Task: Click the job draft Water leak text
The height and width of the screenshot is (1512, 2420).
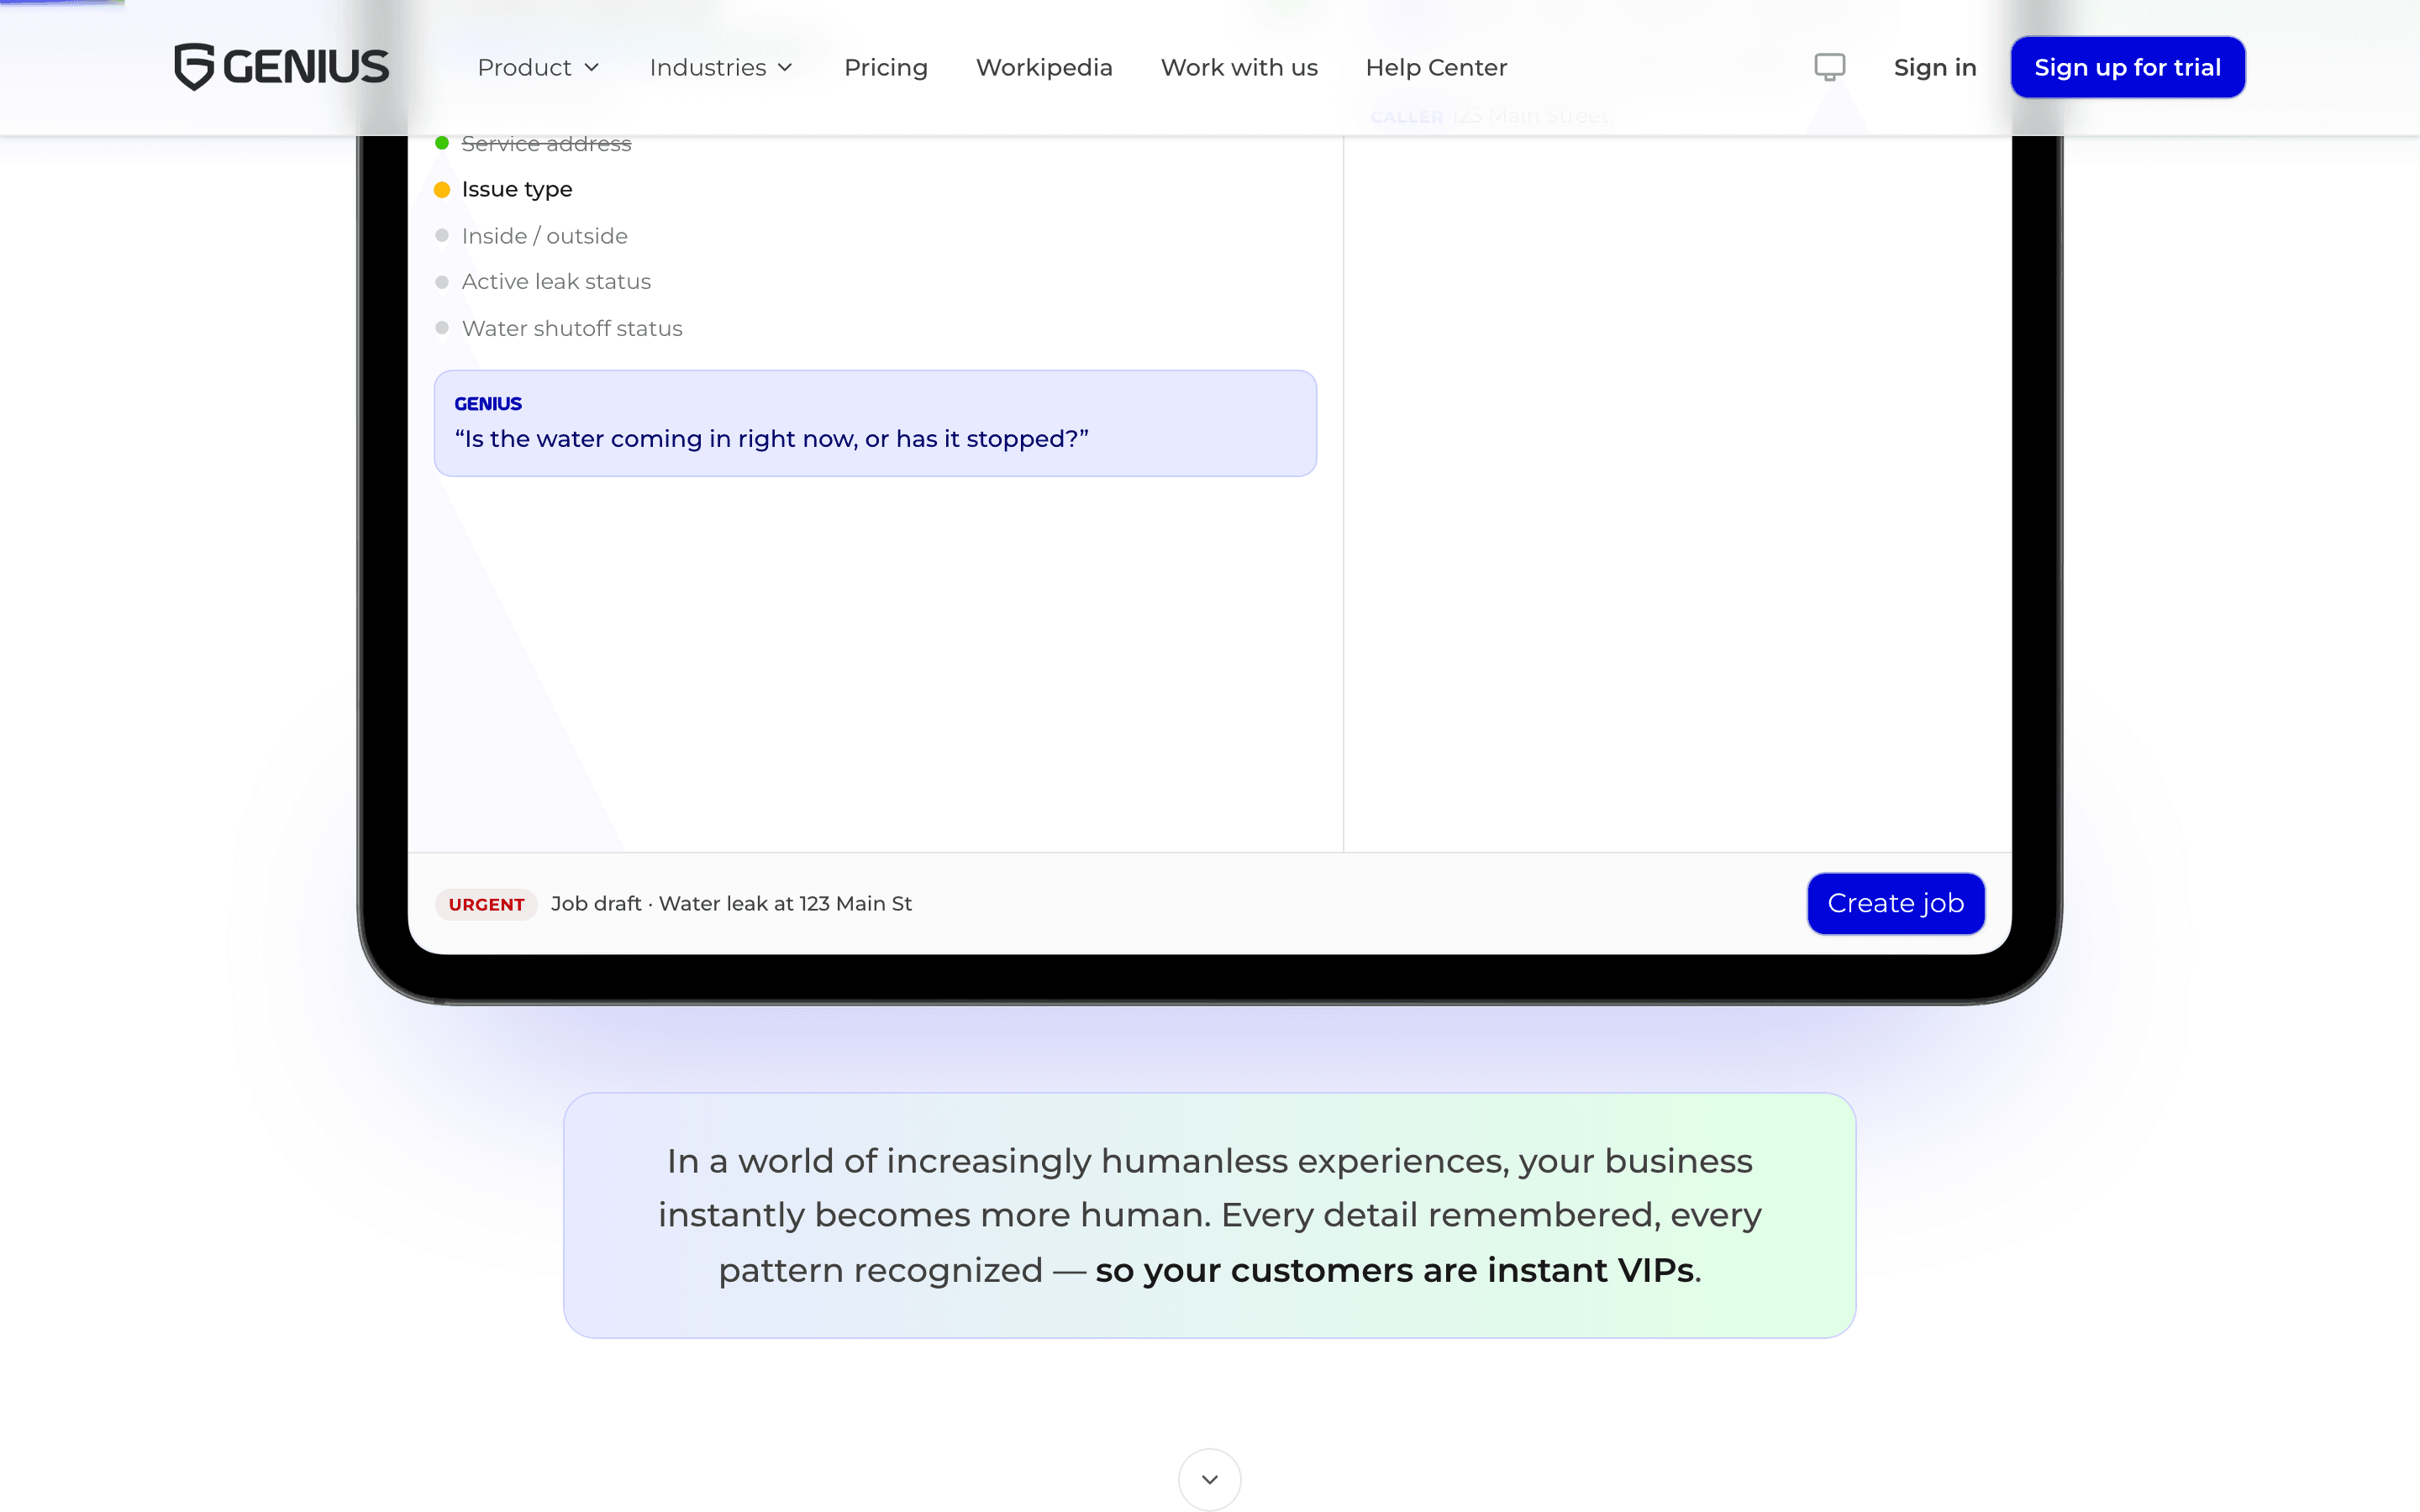Action: [x=731, y=904]
